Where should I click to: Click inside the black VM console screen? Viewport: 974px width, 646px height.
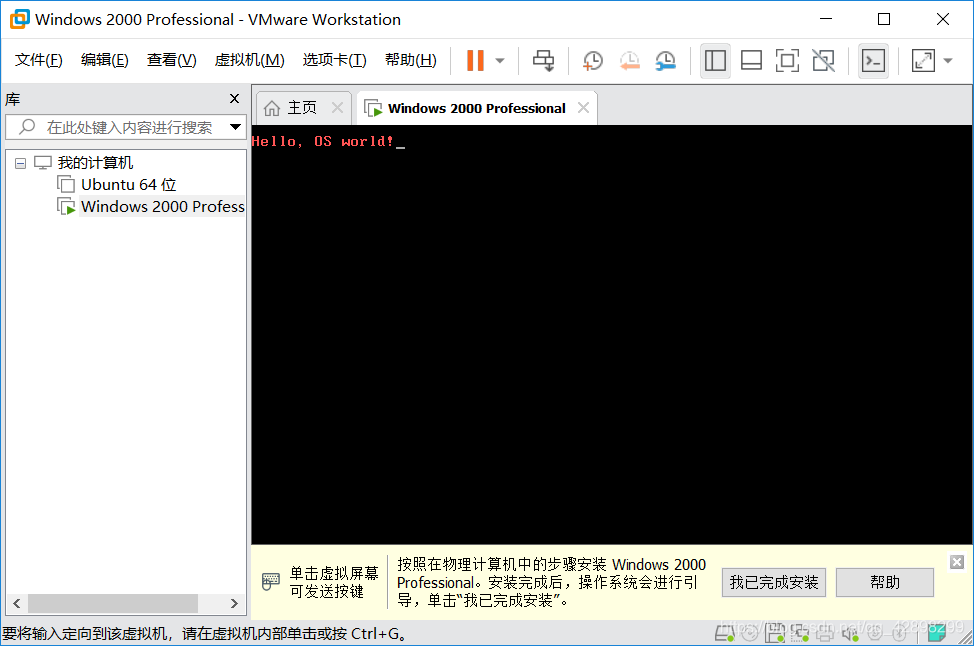point(612,335)
